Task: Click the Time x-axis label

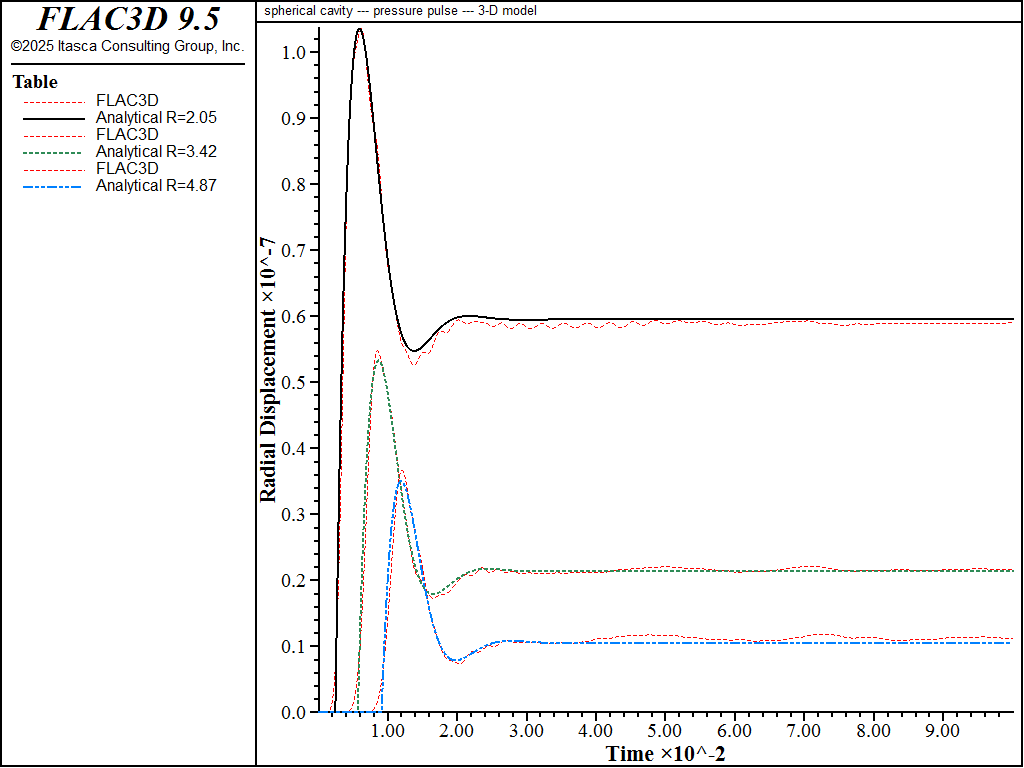Action: pyautogui.click(x=665, y=754)
